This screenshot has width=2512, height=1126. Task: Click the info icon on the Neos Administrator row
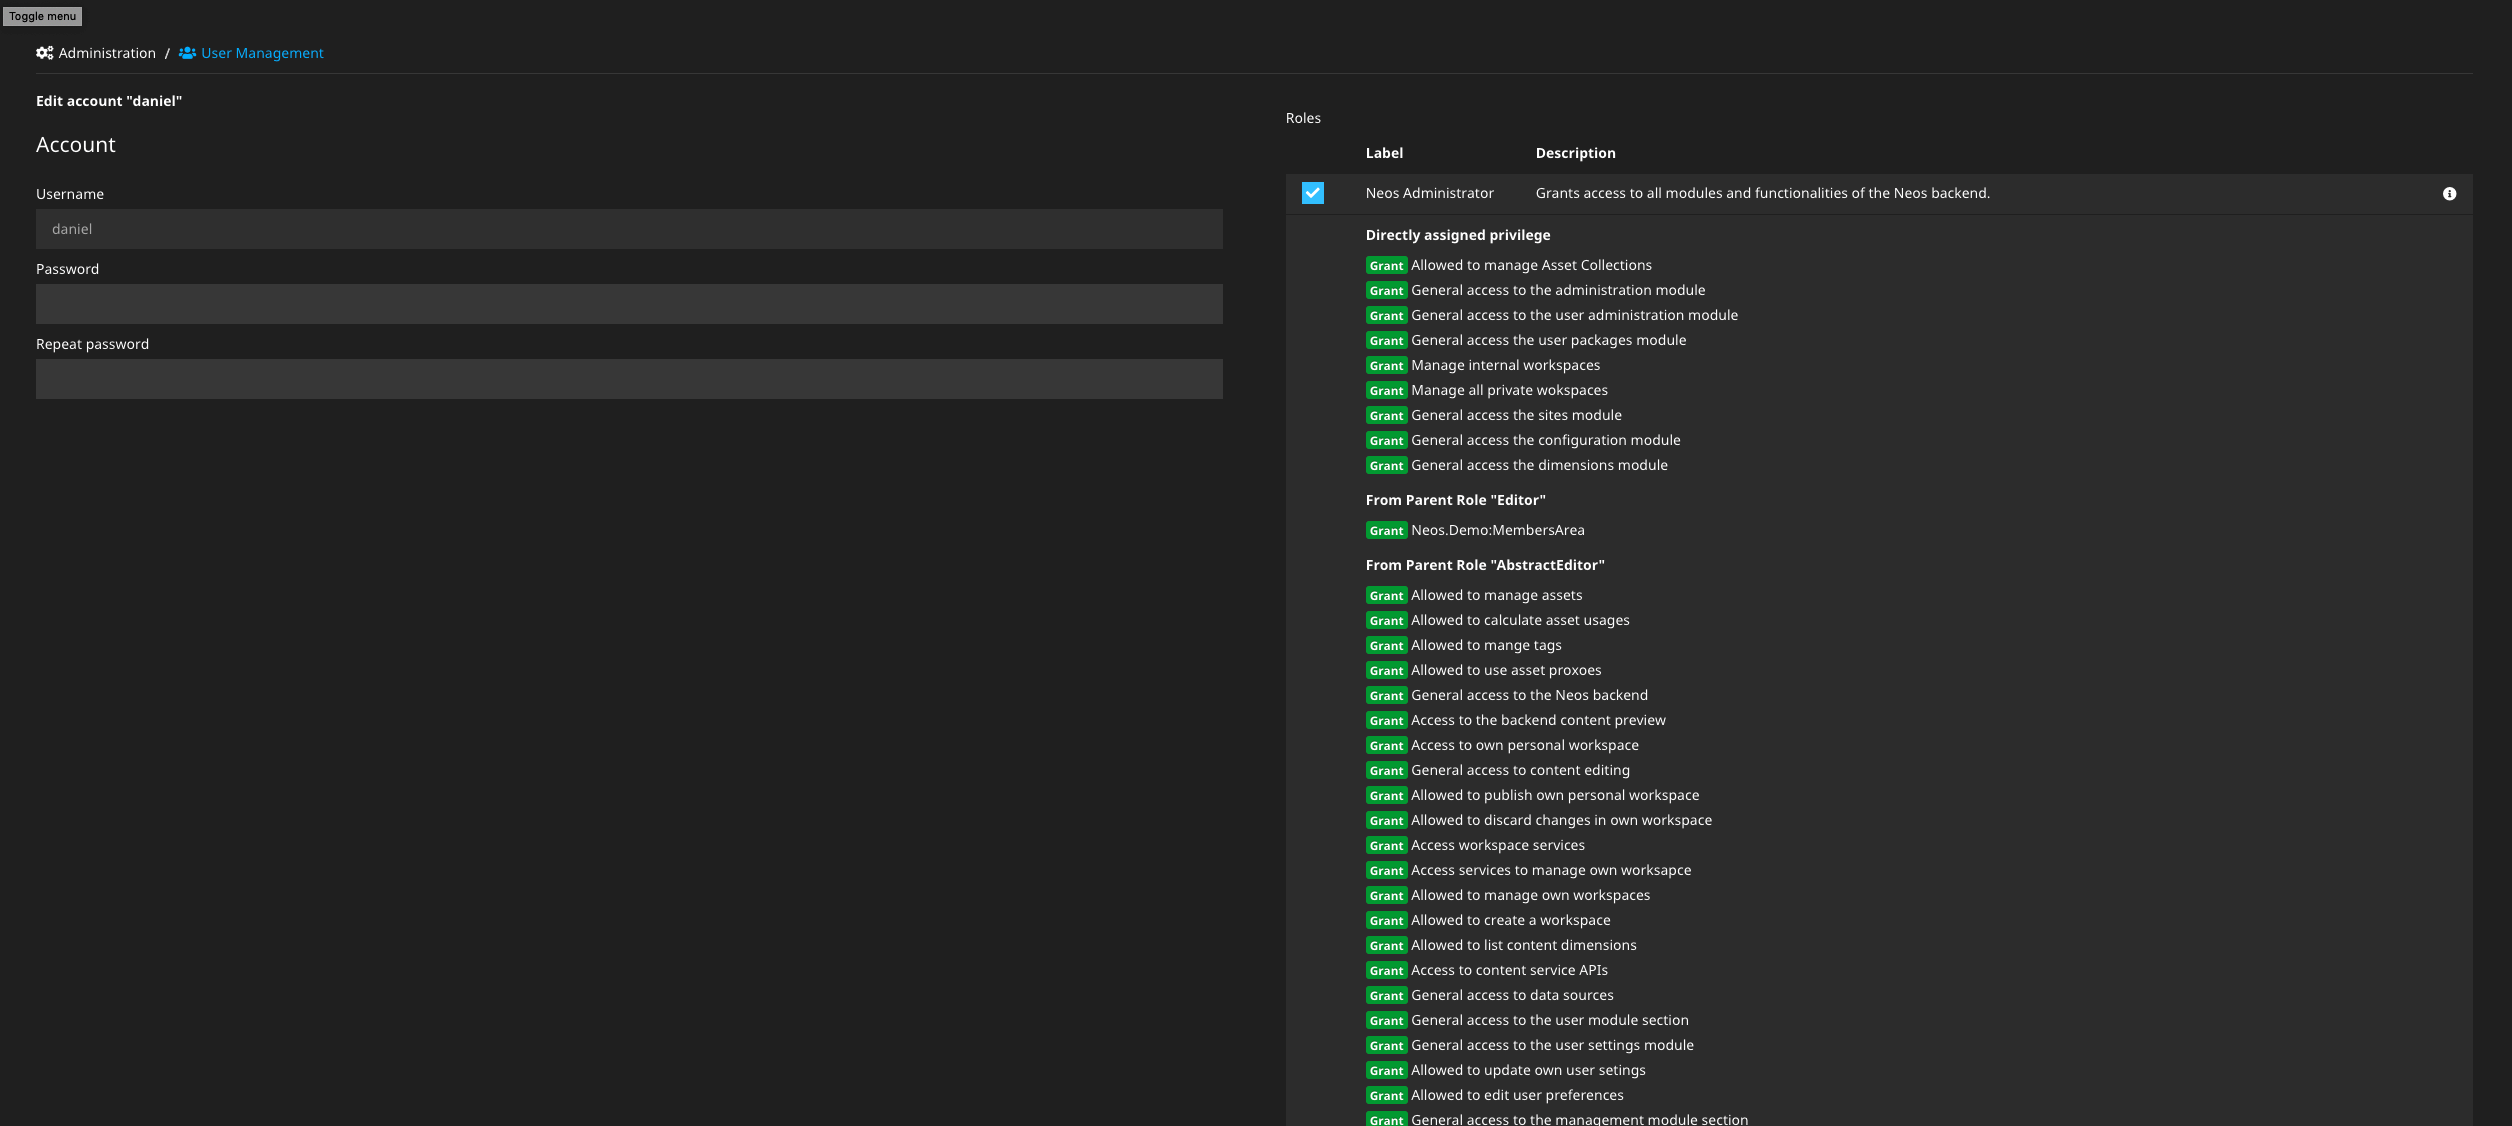pyautogui.click(x=2450, y=193)
